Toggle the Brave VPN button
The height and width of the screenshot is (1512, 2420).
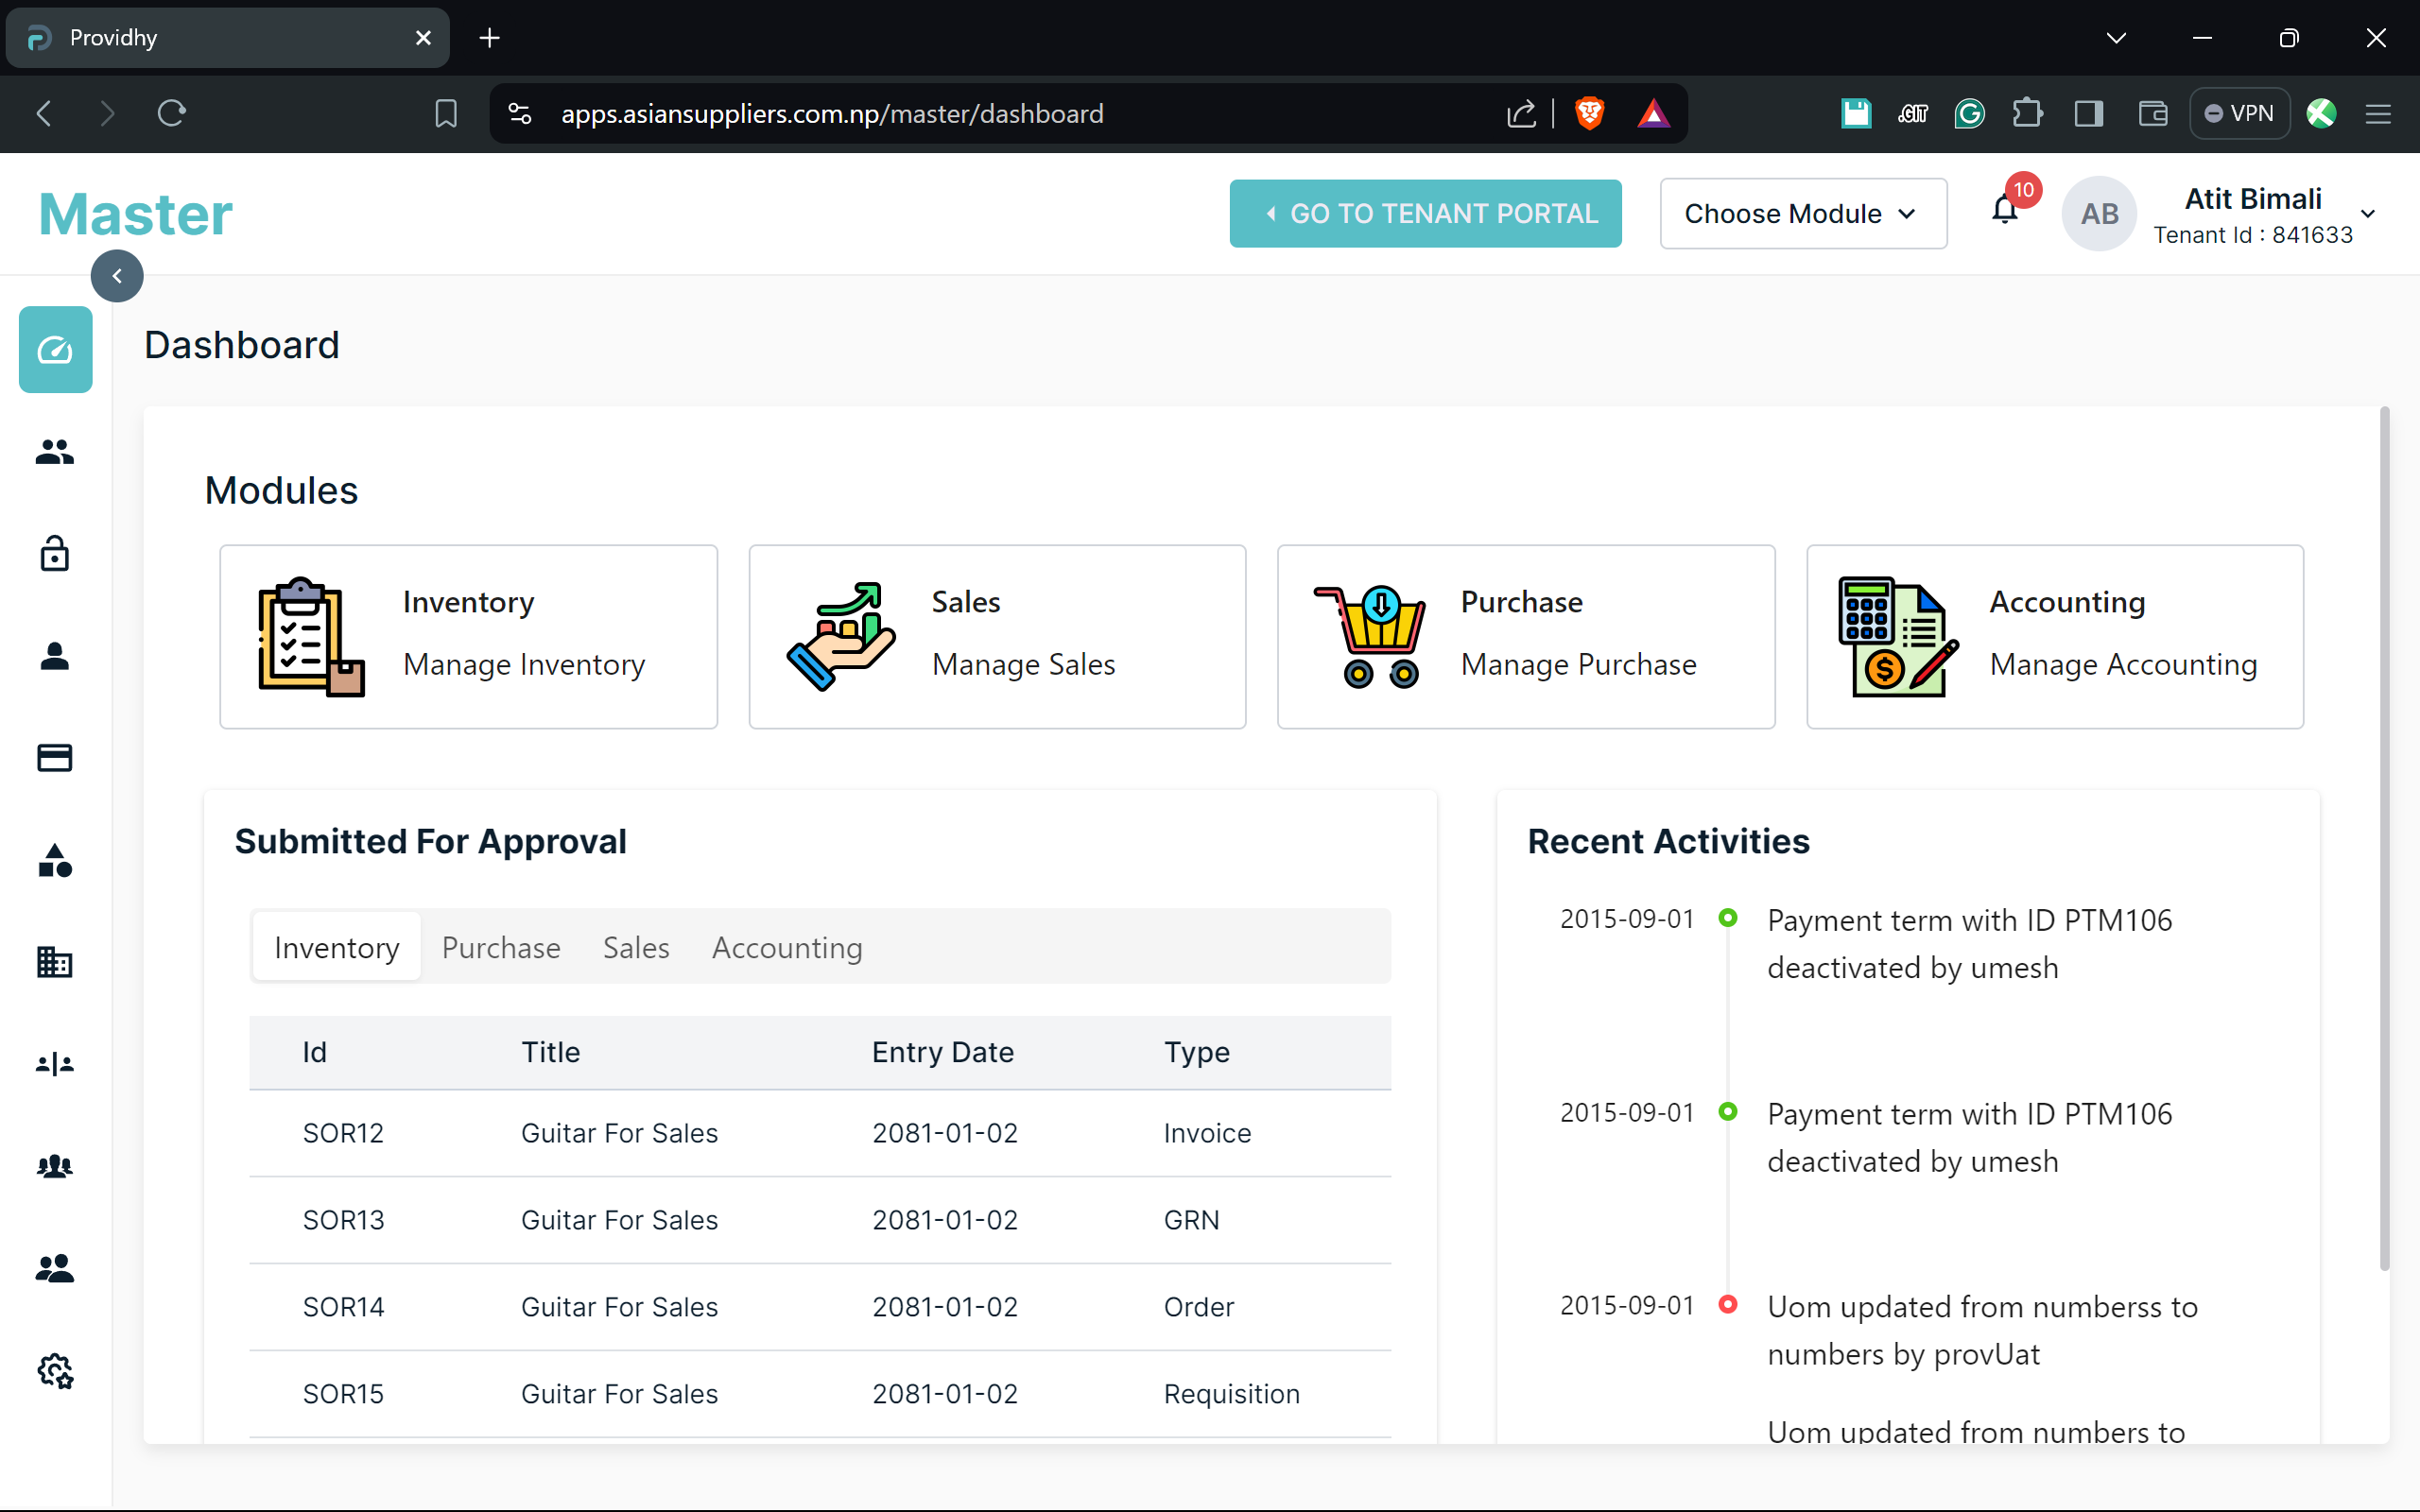(x=2239, y=113)
